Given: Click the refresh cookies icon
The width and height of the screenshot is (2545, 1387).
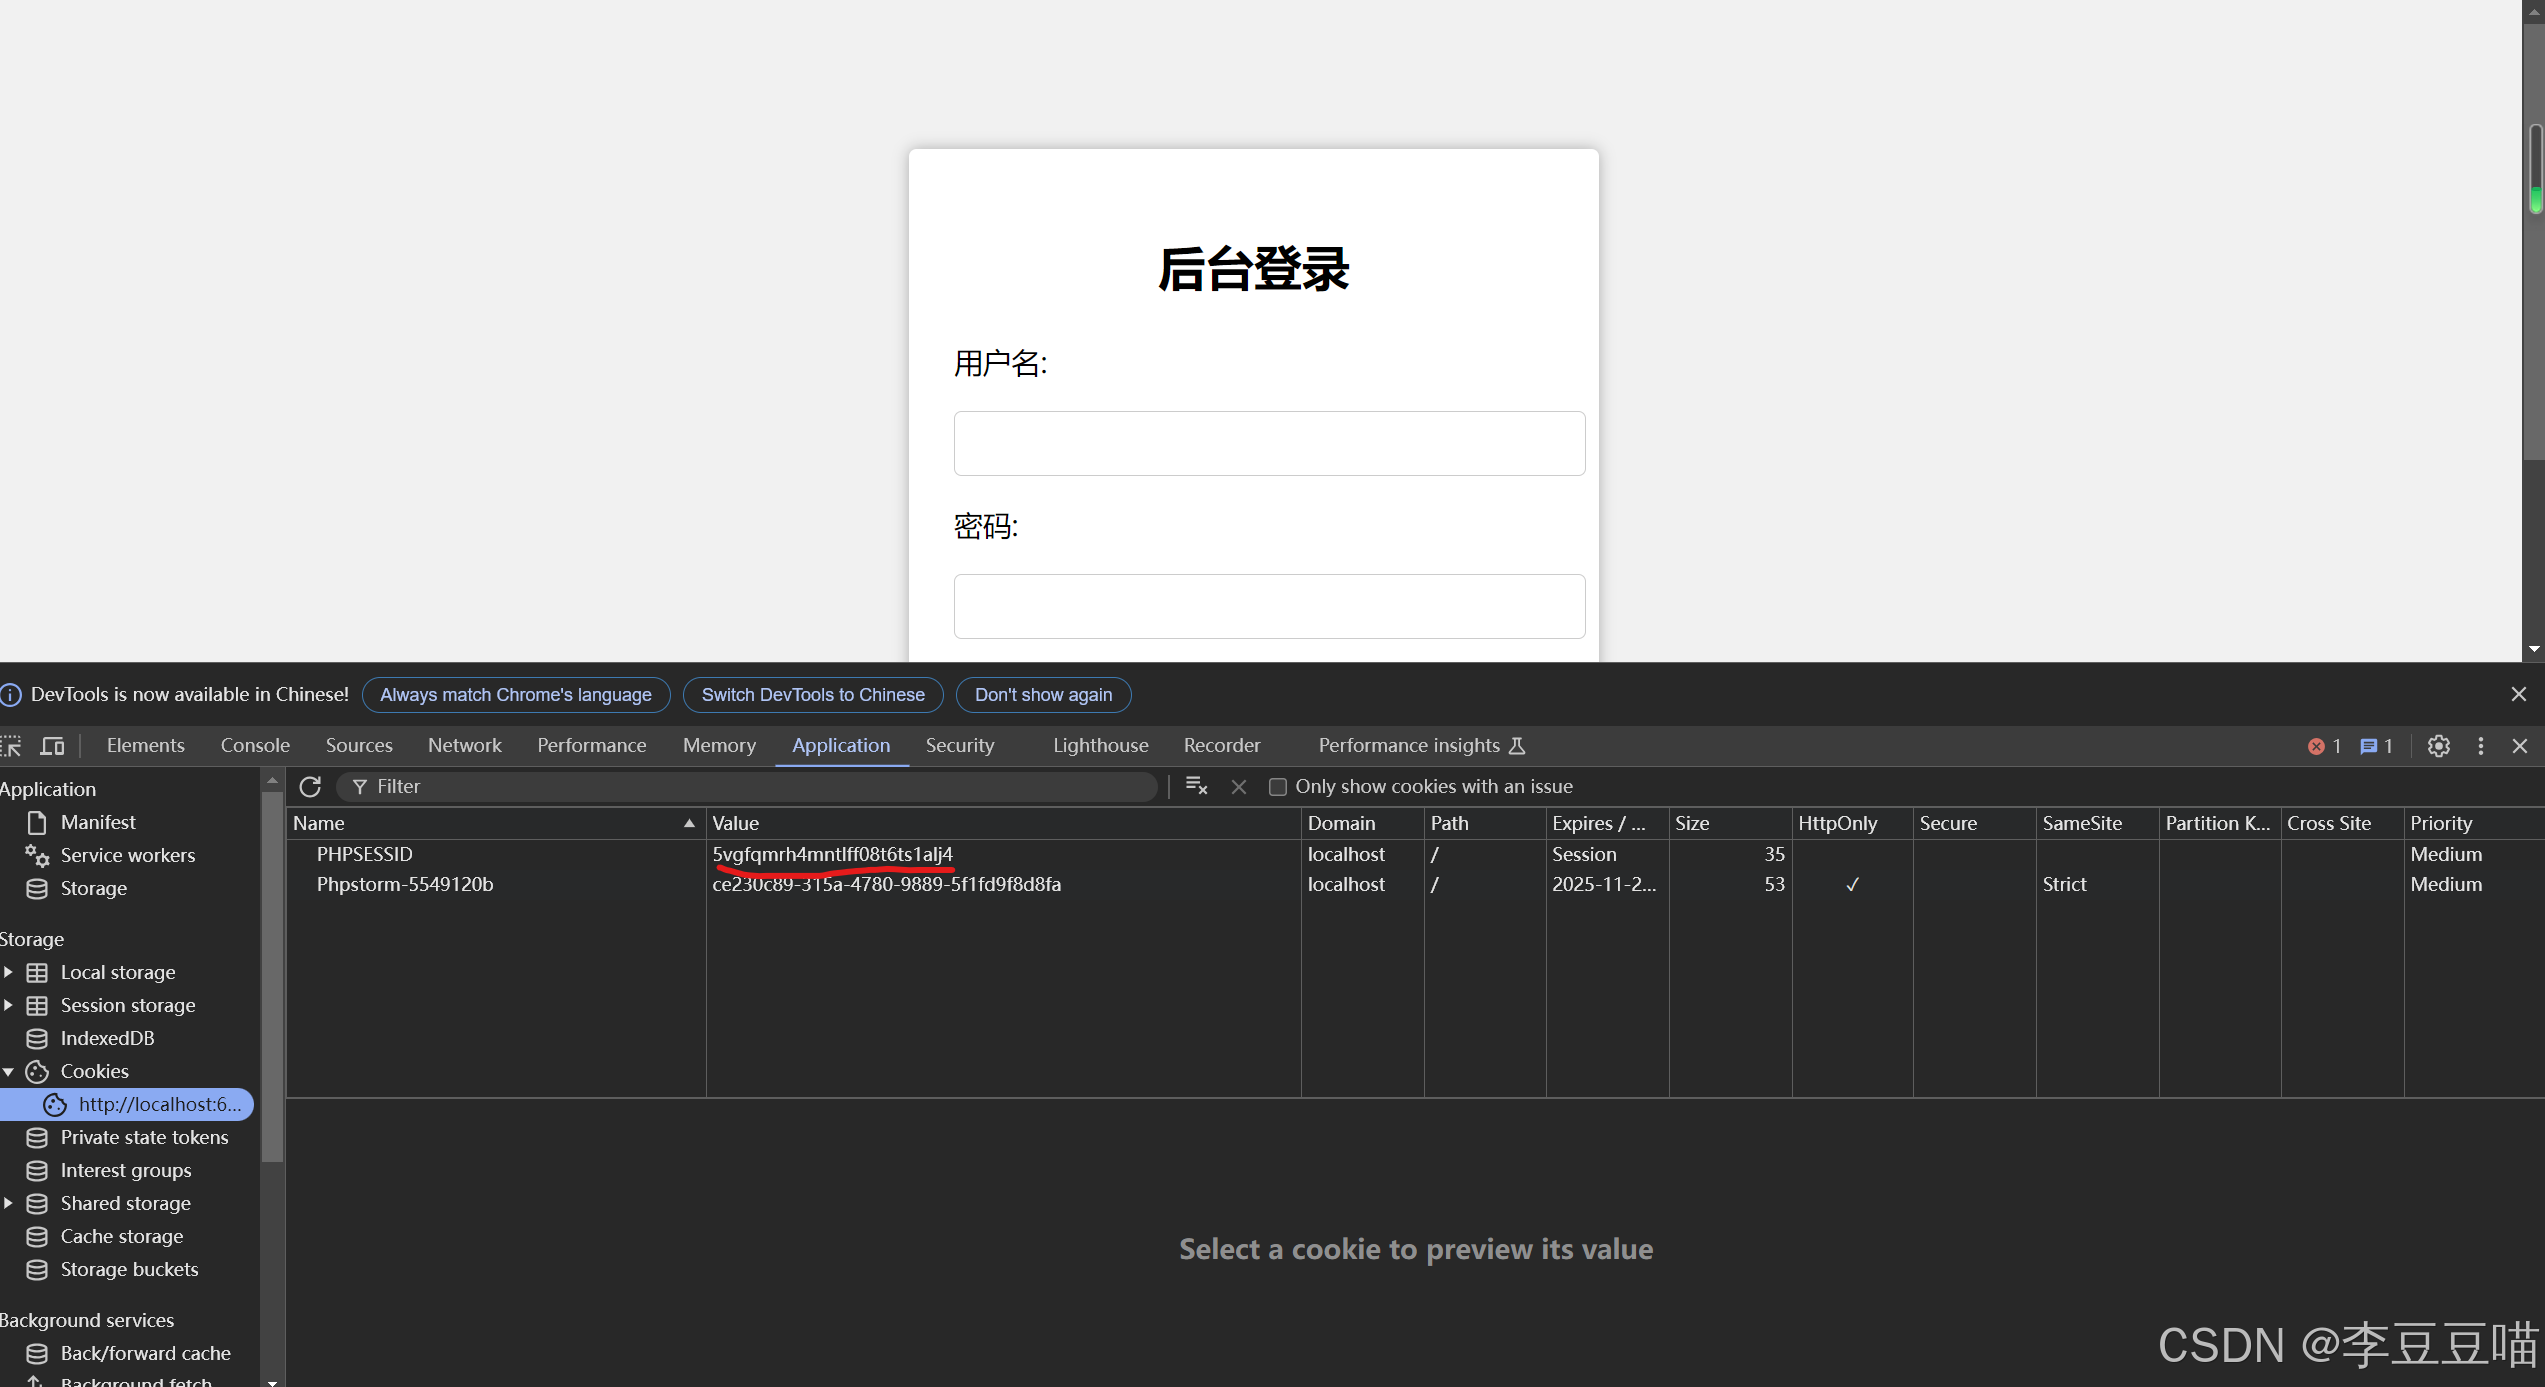Looking at the screenshot, I should pyautogui.click(x=310, y=787).
